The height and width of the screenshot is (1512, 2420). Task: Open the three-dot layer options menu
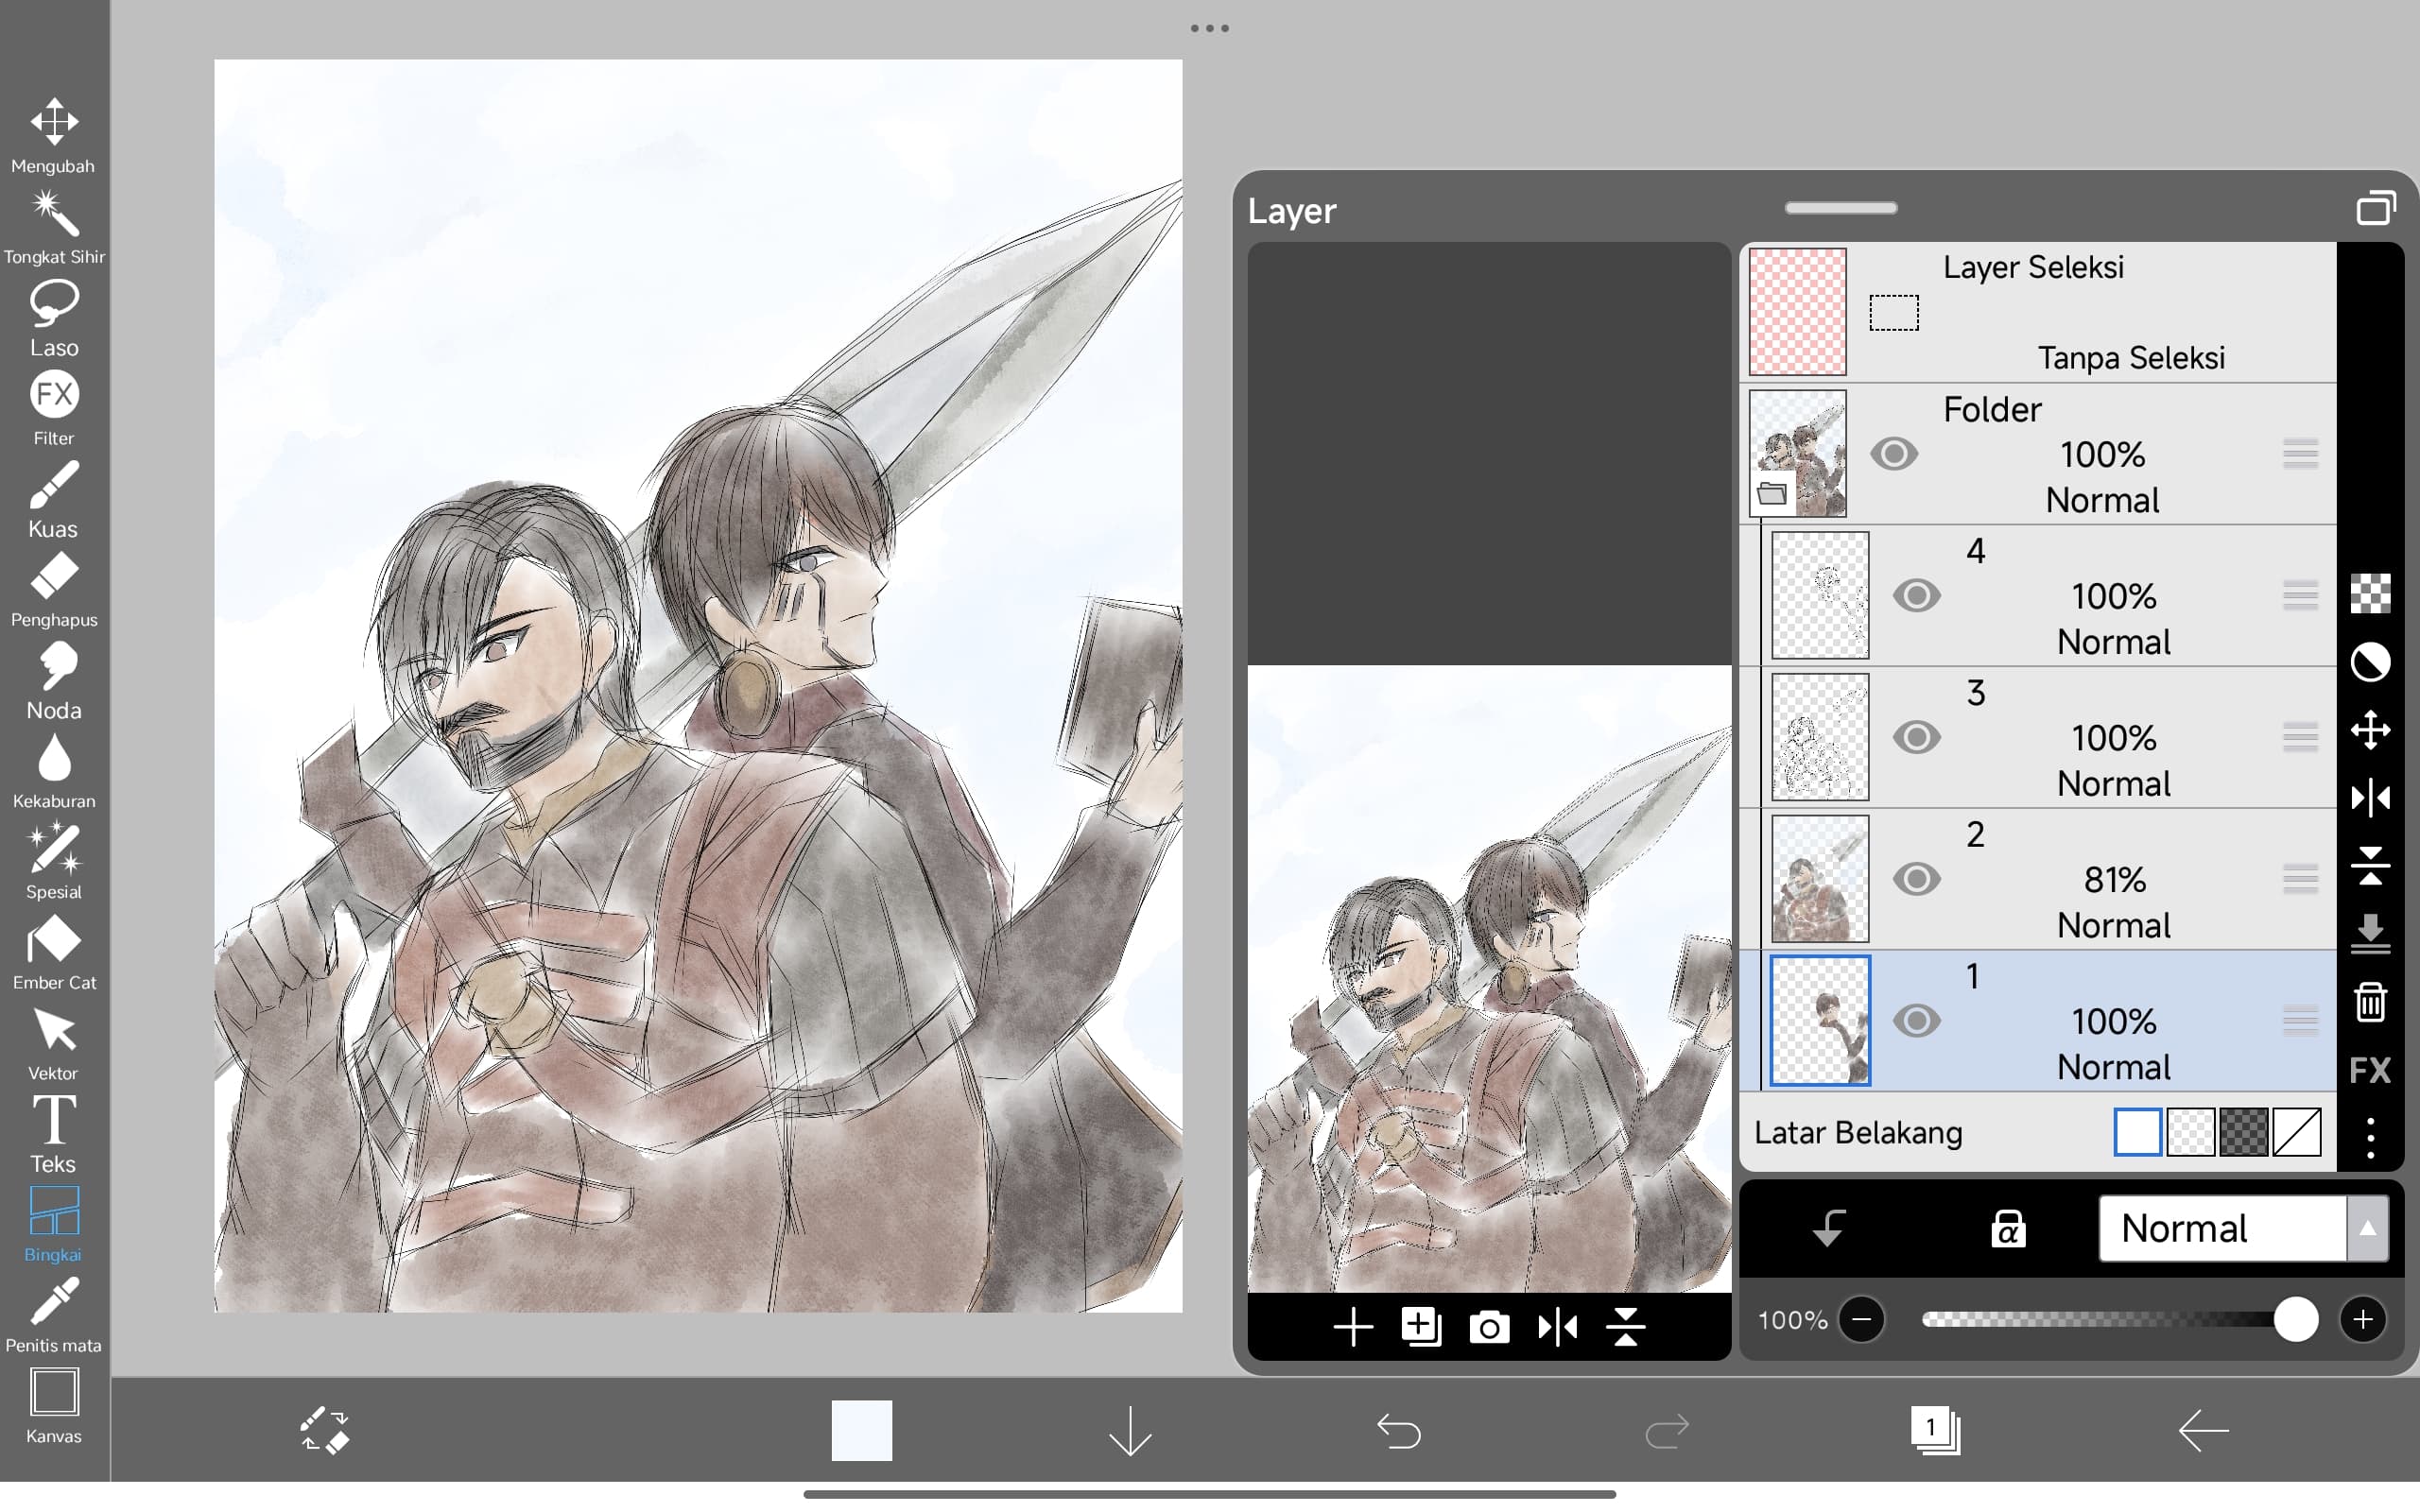[2370, 1138]
